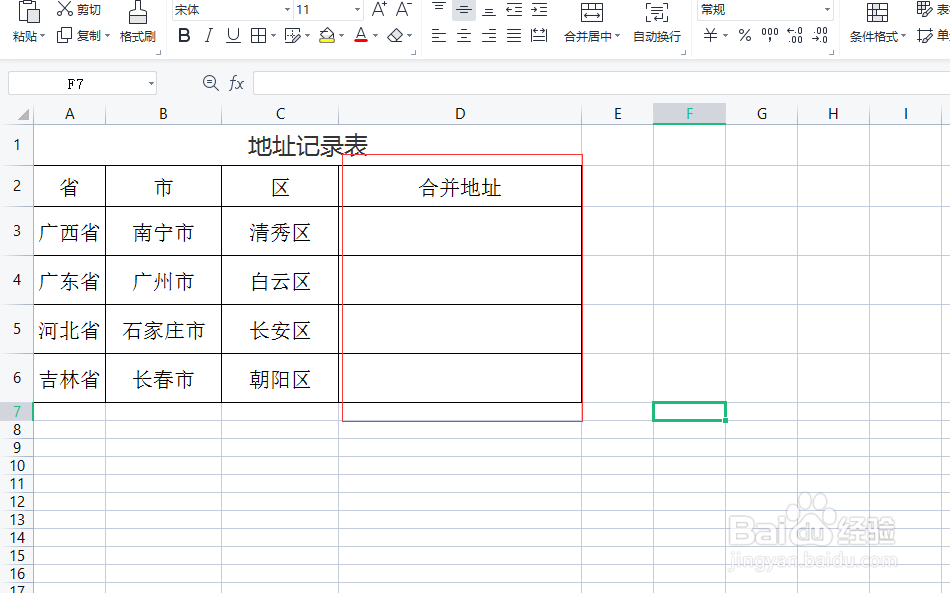Image resolution: width=950 pixels, height=593 pixels.
Task: Align text to top of cell
Action: click(439, 8)
